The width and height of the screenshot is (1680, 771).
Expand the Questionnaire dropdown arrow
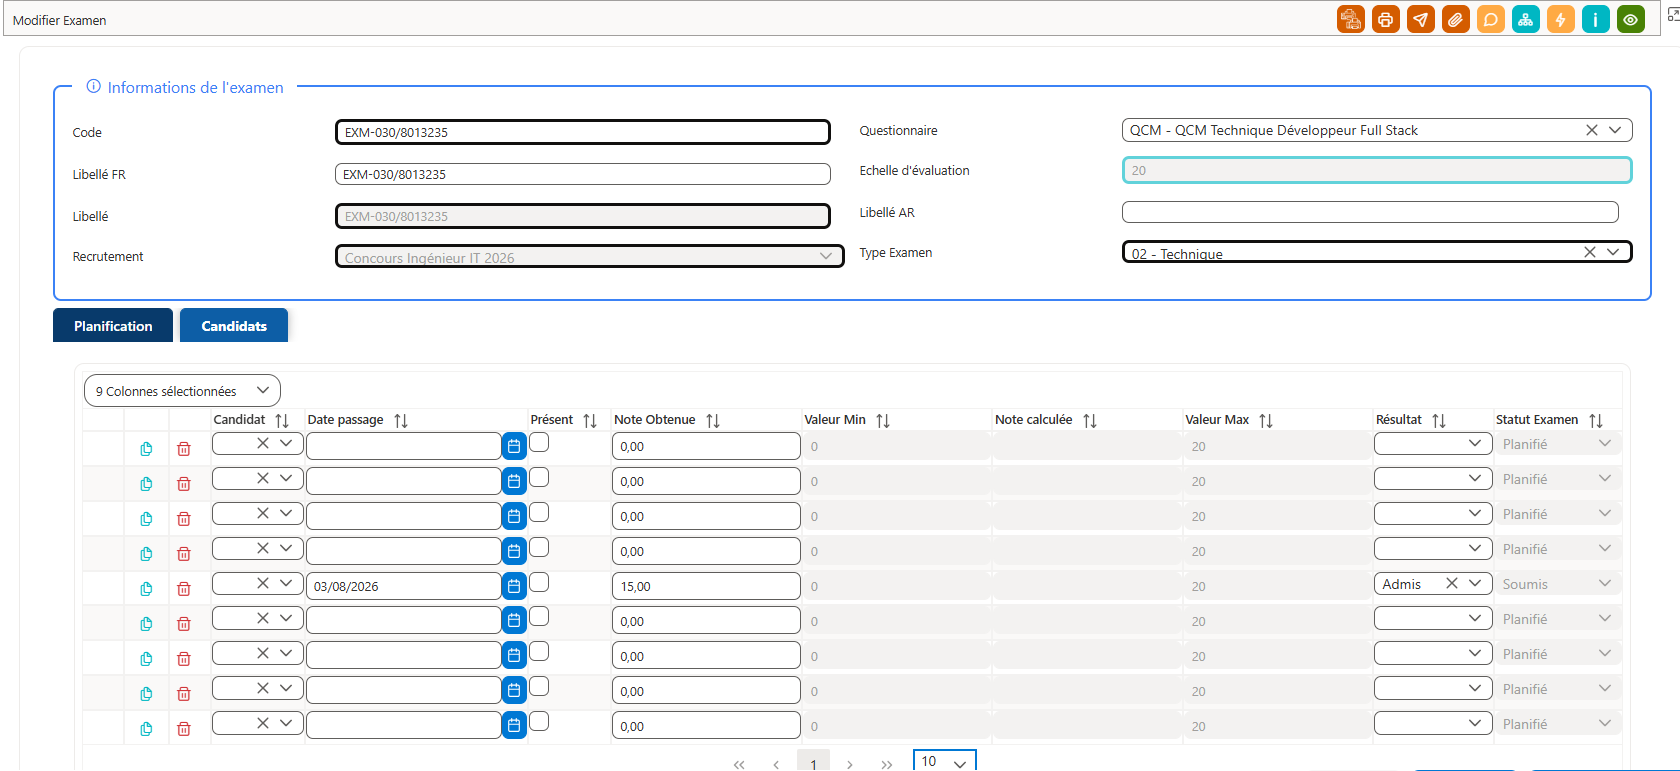(x=1615, y=130)
